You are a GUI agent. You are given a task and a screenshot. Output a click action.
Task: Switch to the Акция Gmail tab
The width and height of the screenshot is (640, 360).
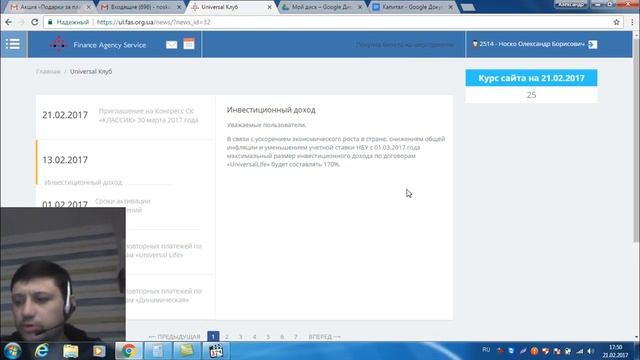tap(51, 7)
